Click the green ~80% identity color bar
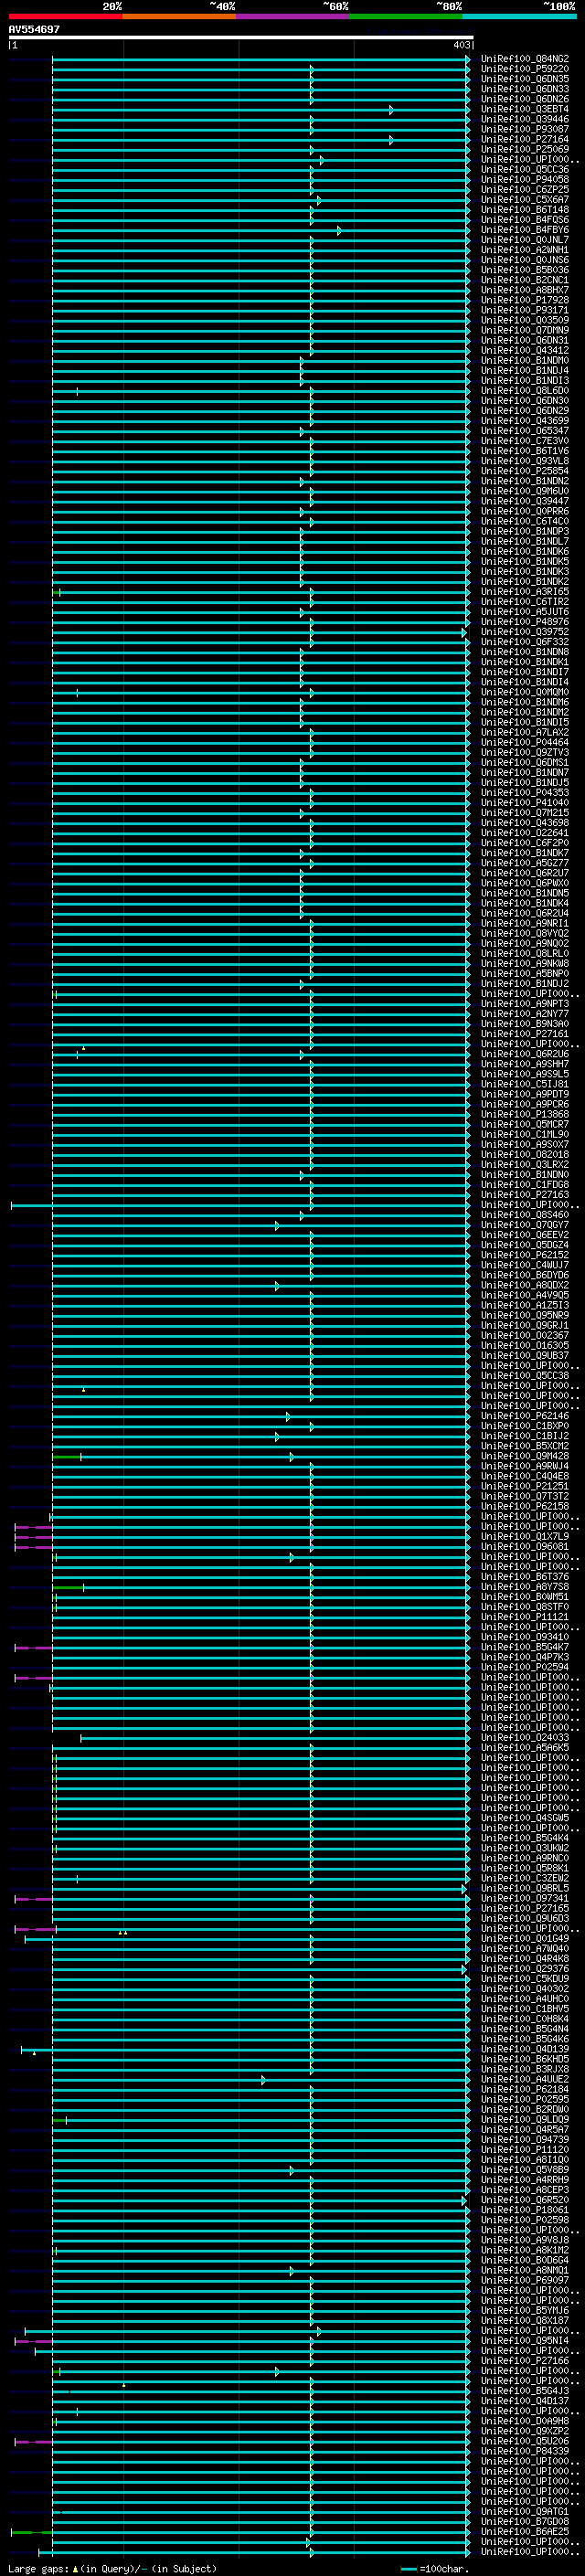The height and width of the screenshot is (2576, 585). [x=406, y=16]
